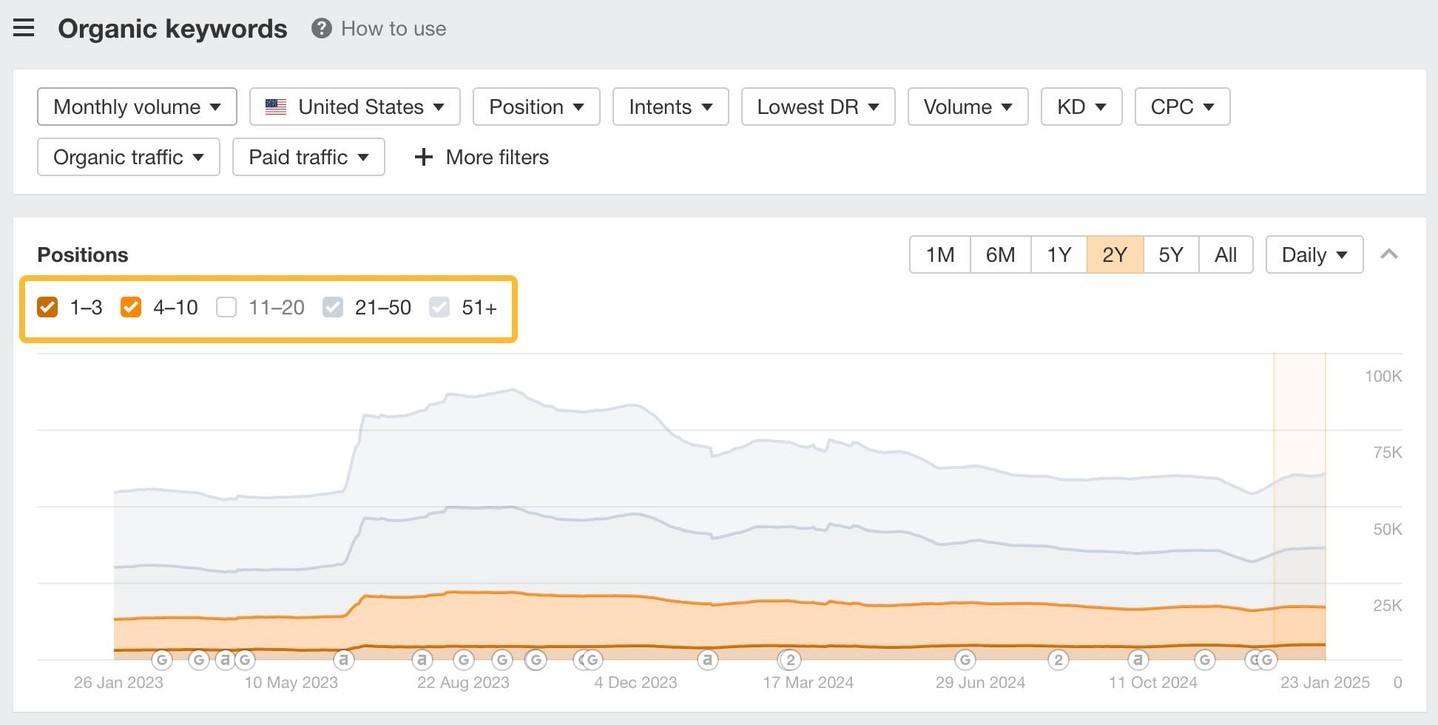The image size is (1438, 725).
Task: Open the hamburger menu icon
Action: (24, 28)
